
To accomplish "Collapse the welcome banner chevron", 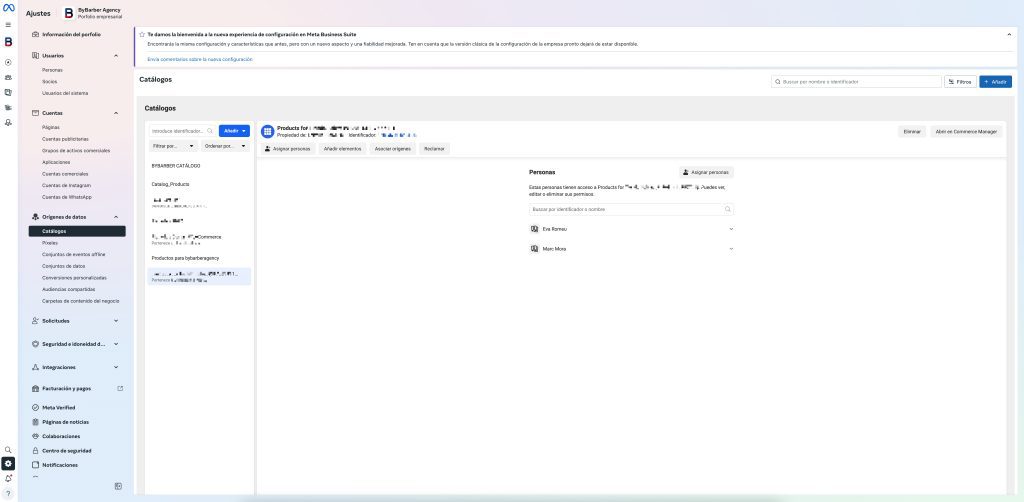I will point(1009,34).
